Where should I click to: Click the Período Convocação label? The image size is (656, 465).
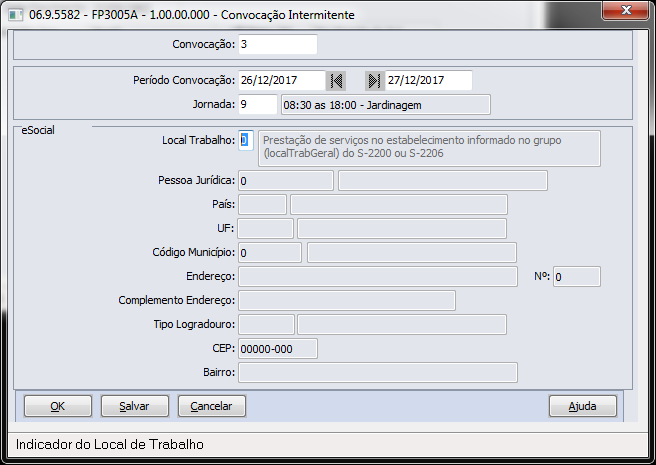click(x=184, y=80)
